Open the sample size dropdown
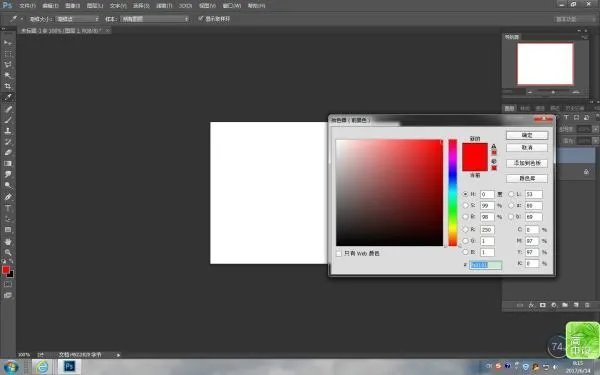600x375 pixels. 78,19
